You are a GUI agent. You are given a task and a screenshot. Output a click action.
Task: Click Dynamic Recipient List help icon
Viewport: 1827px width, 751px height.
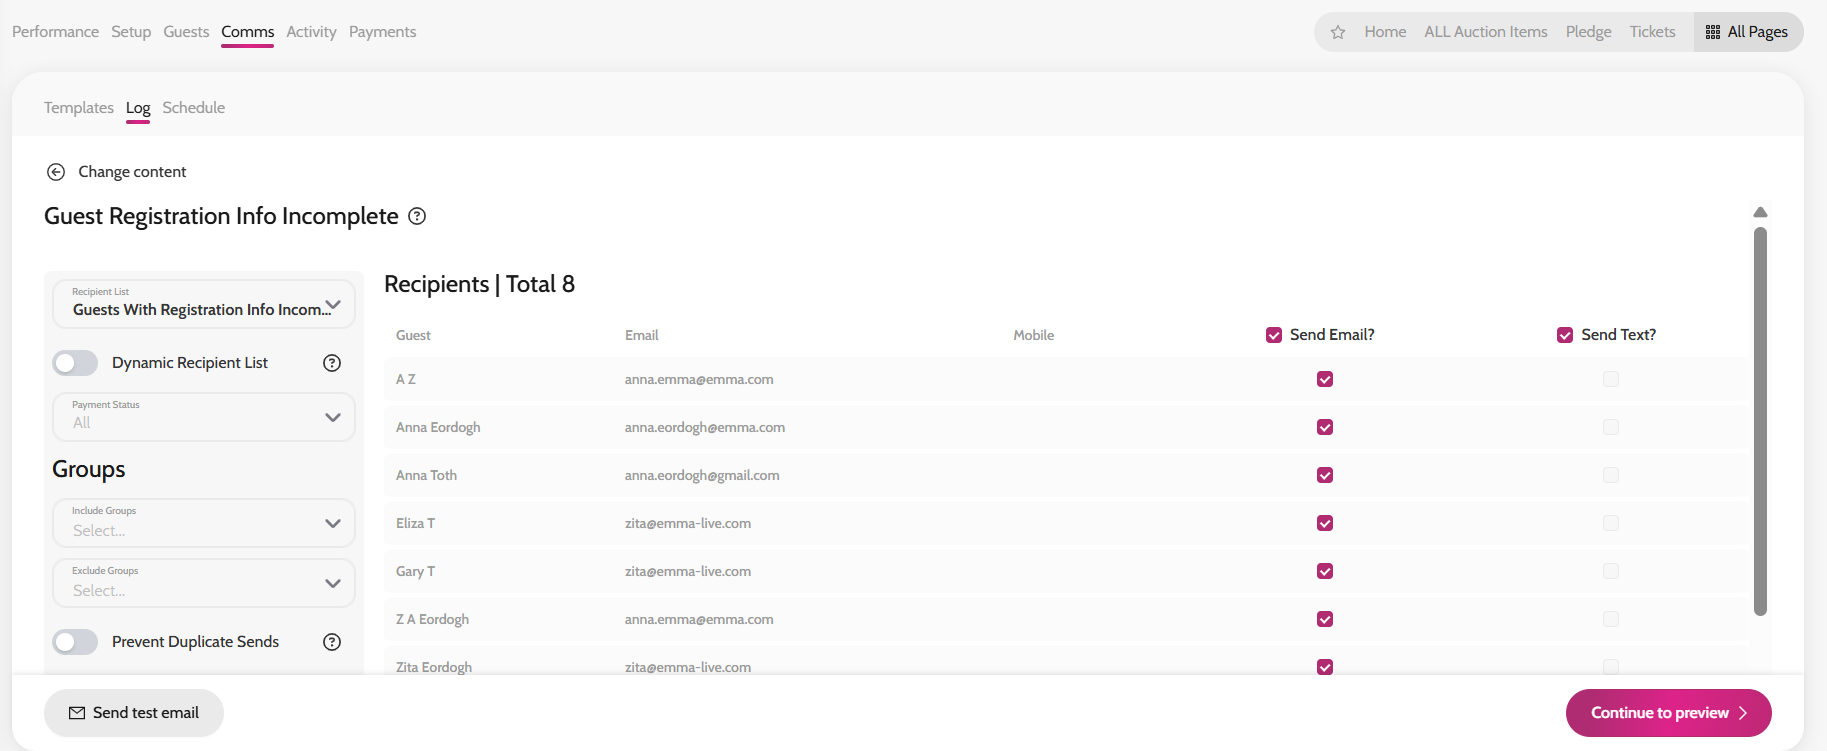(332, 363)
